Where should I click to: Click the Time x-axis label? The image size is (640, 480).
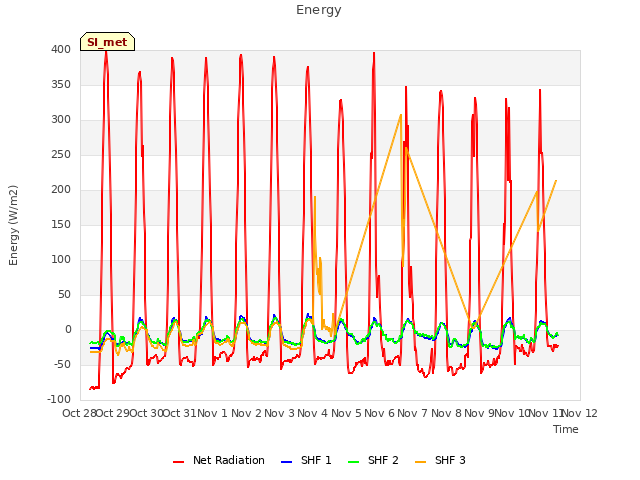pyautogui.click(x=566, y=429)
